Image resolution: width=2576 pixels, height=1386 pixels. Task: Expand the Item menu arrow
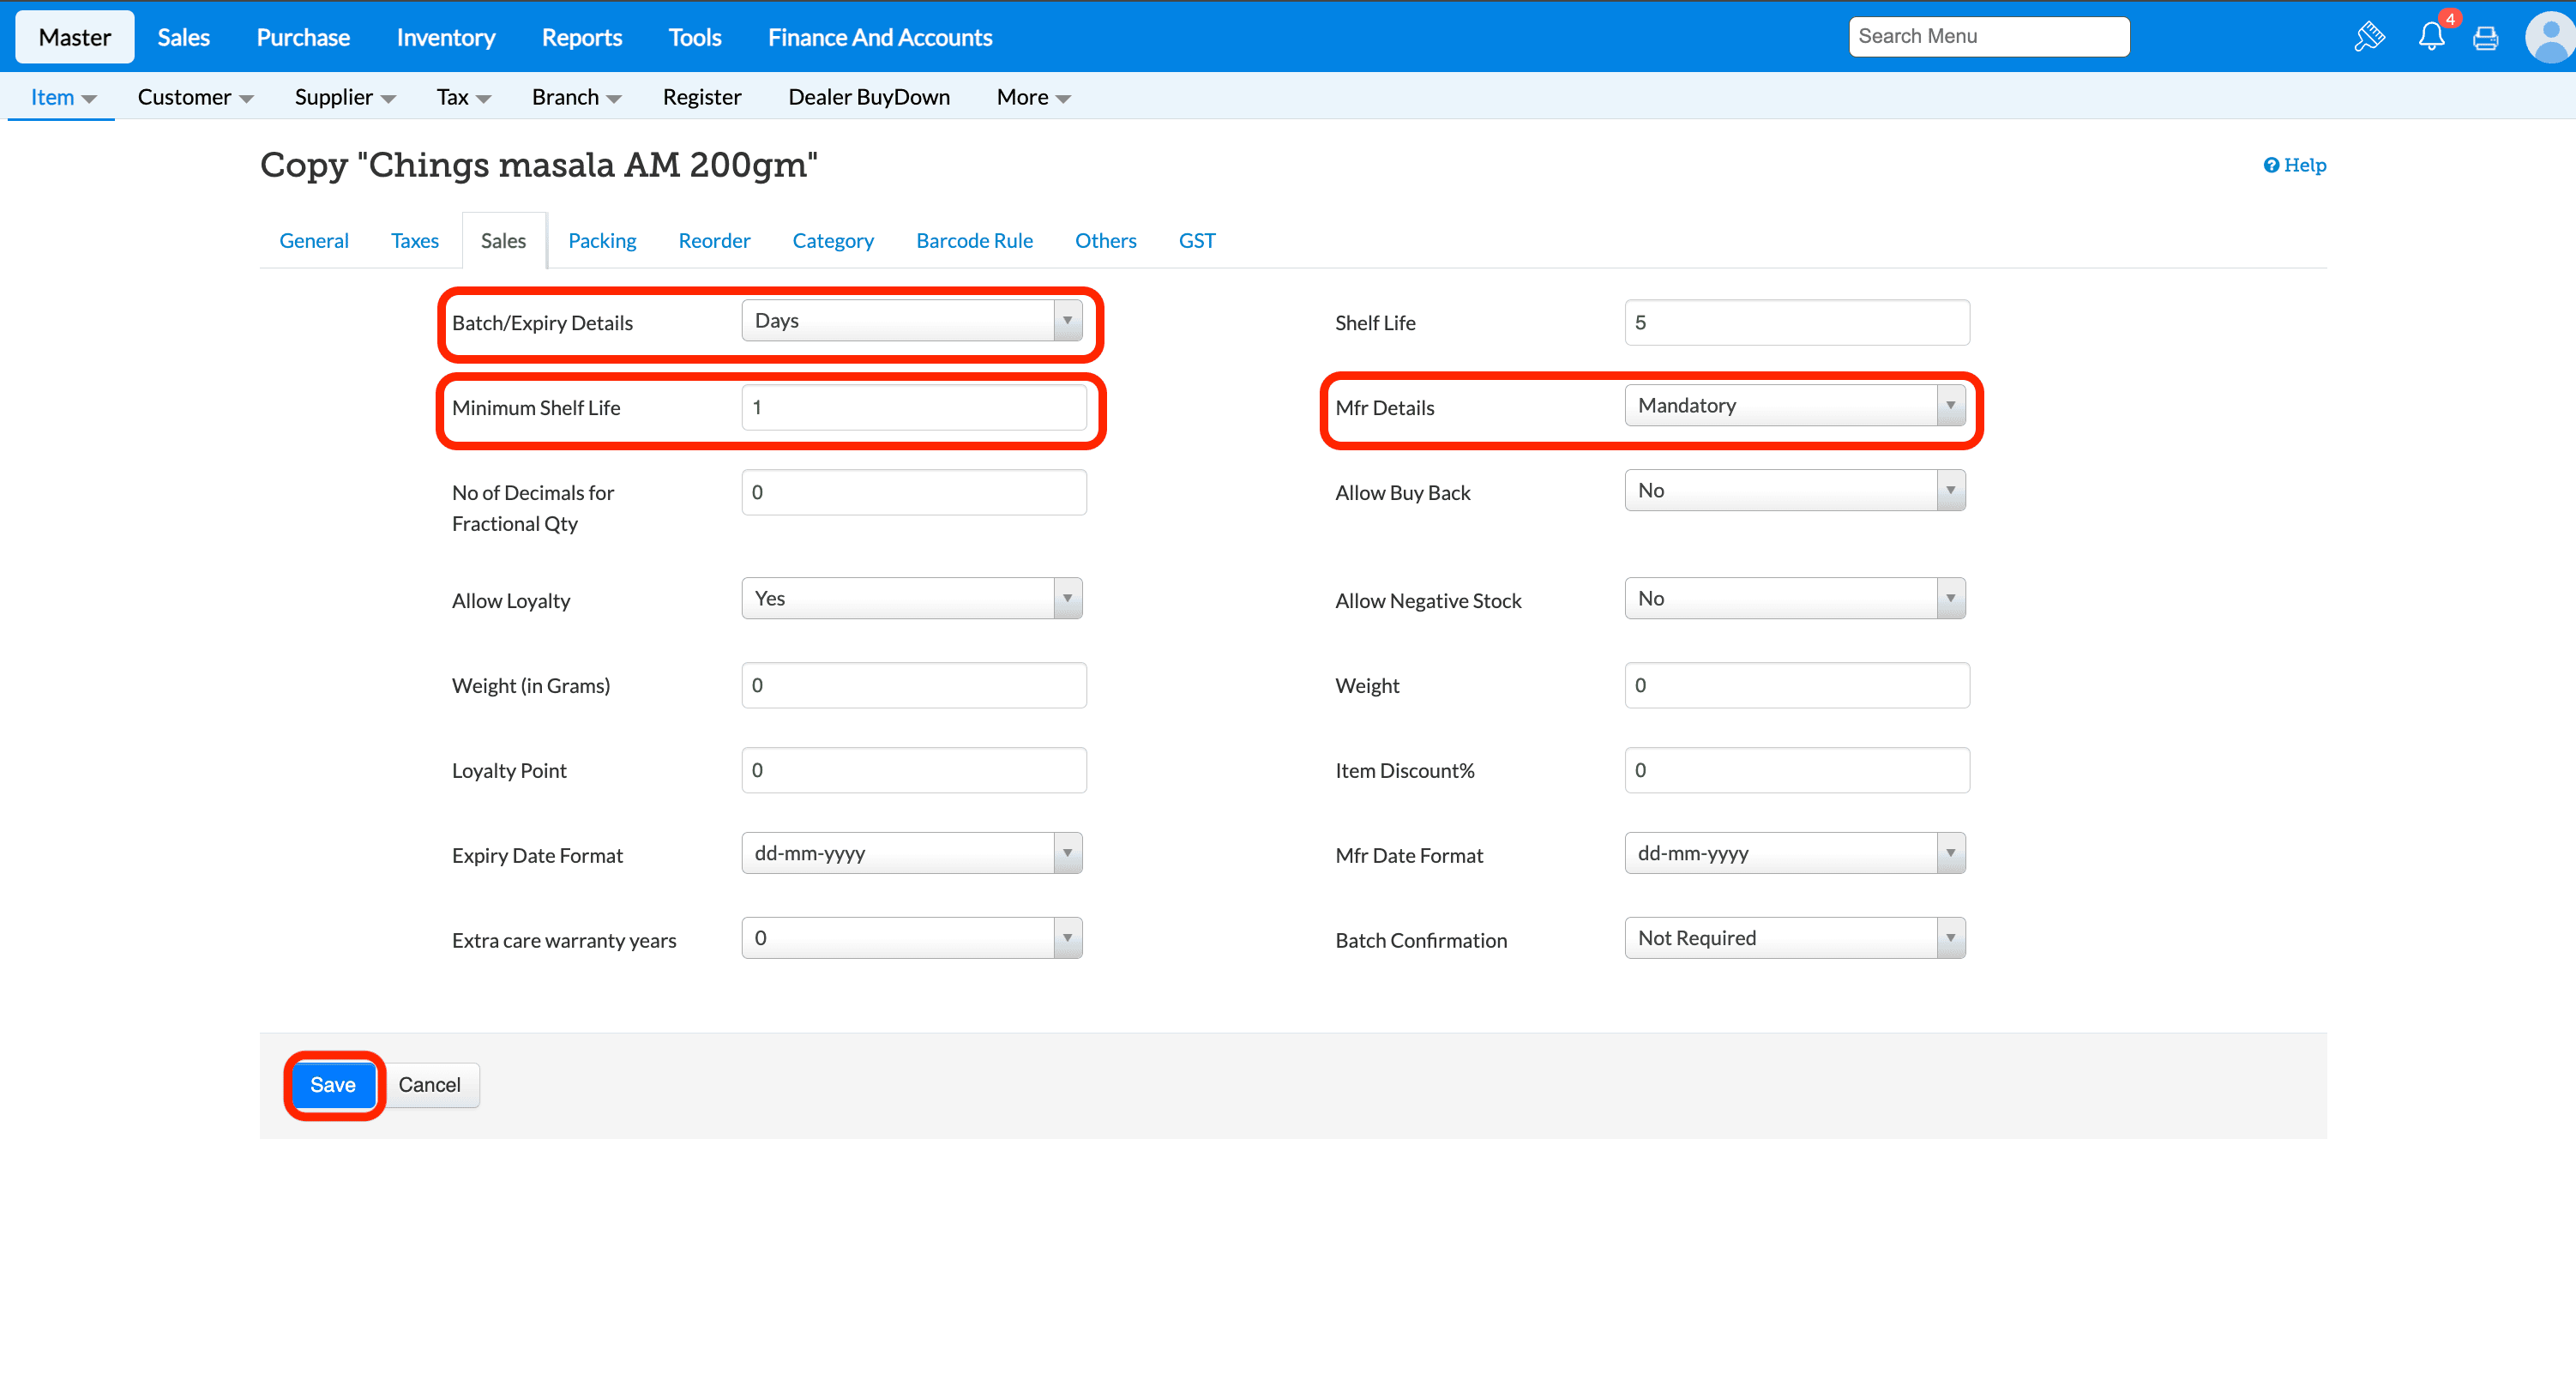point(89,98)
